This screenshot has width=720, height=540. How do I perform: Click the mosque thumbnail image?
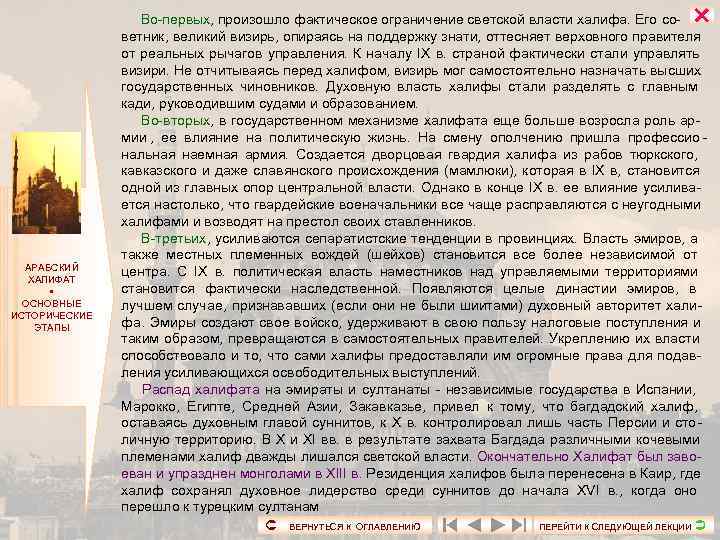click(x=46, y=183)
